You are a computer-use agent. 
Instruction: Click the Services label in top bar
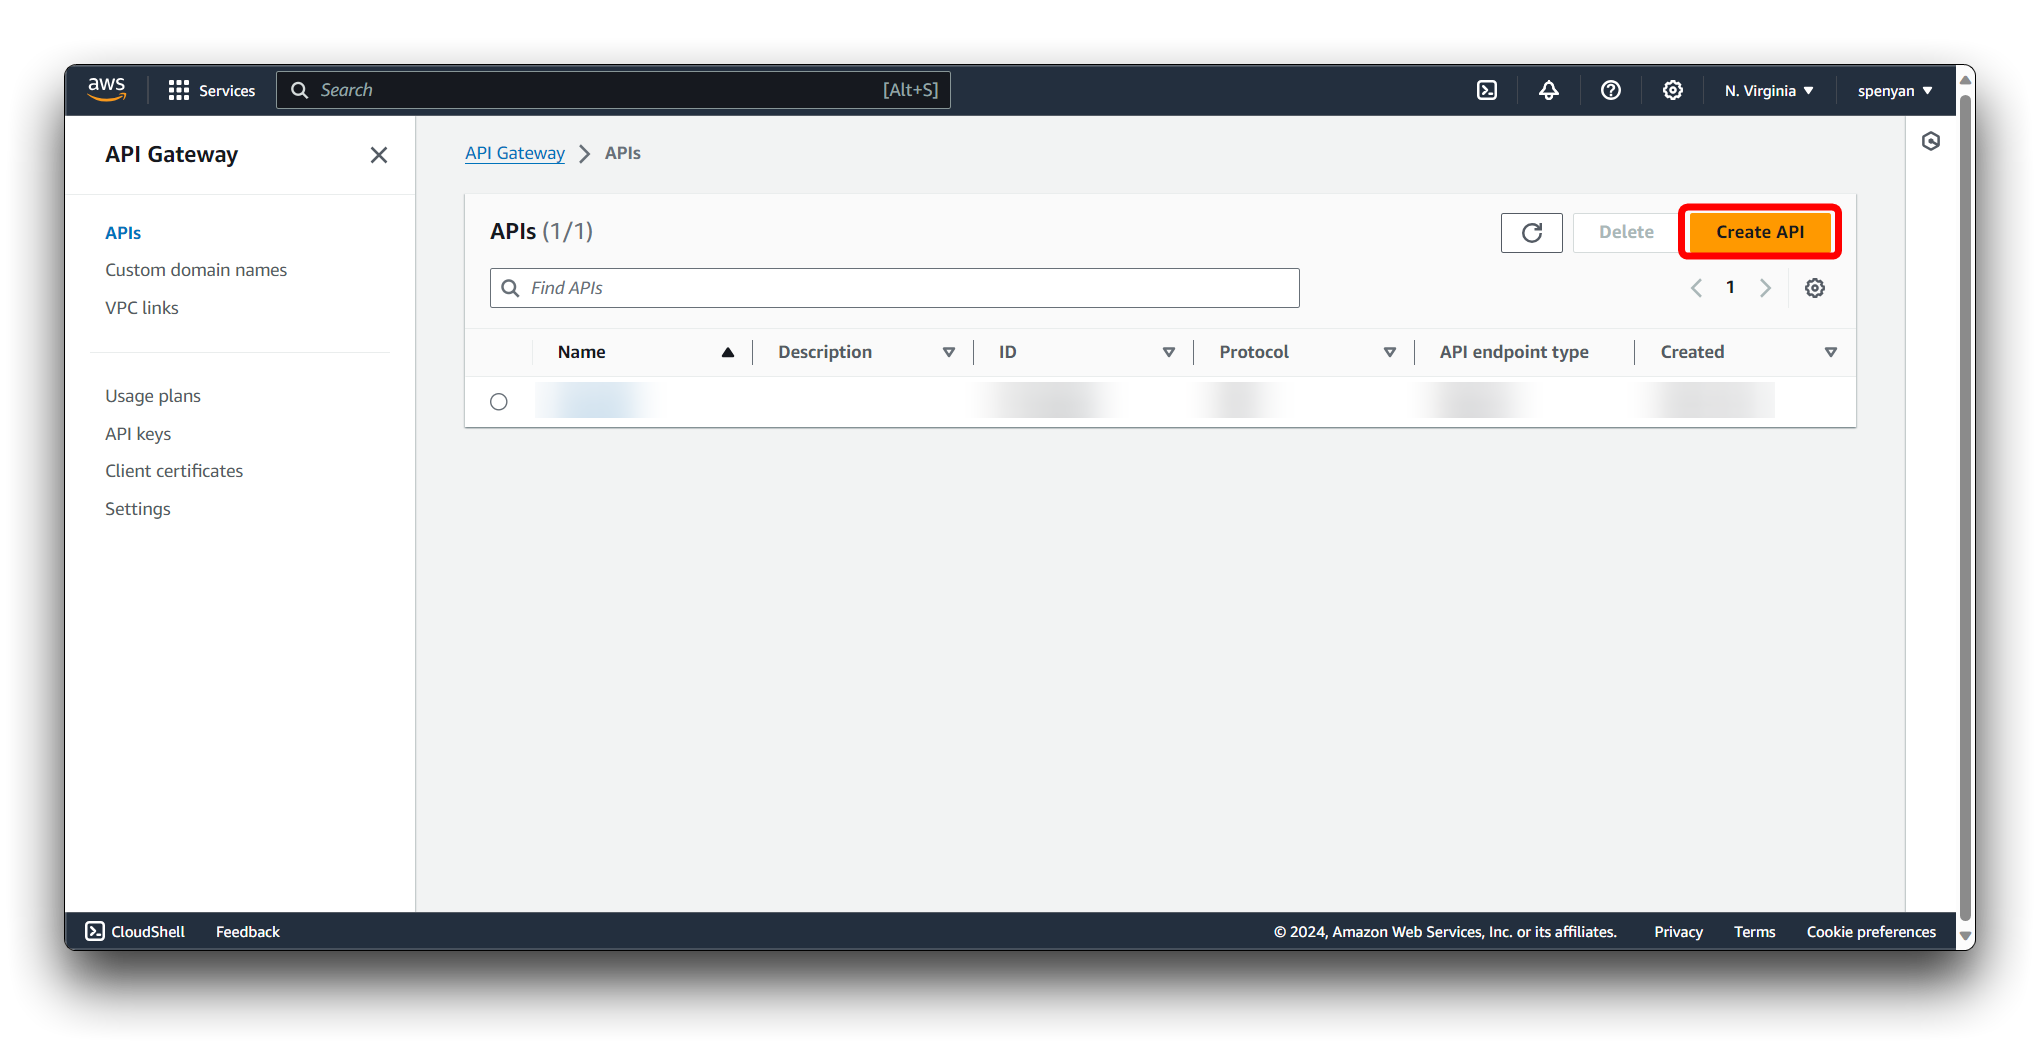point(227,90)
